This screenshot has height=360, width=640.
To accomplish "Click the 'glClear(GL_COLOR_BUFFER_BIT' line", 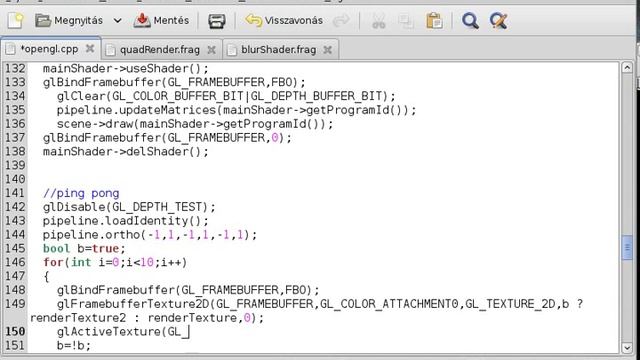I will (x=226, y=96).
